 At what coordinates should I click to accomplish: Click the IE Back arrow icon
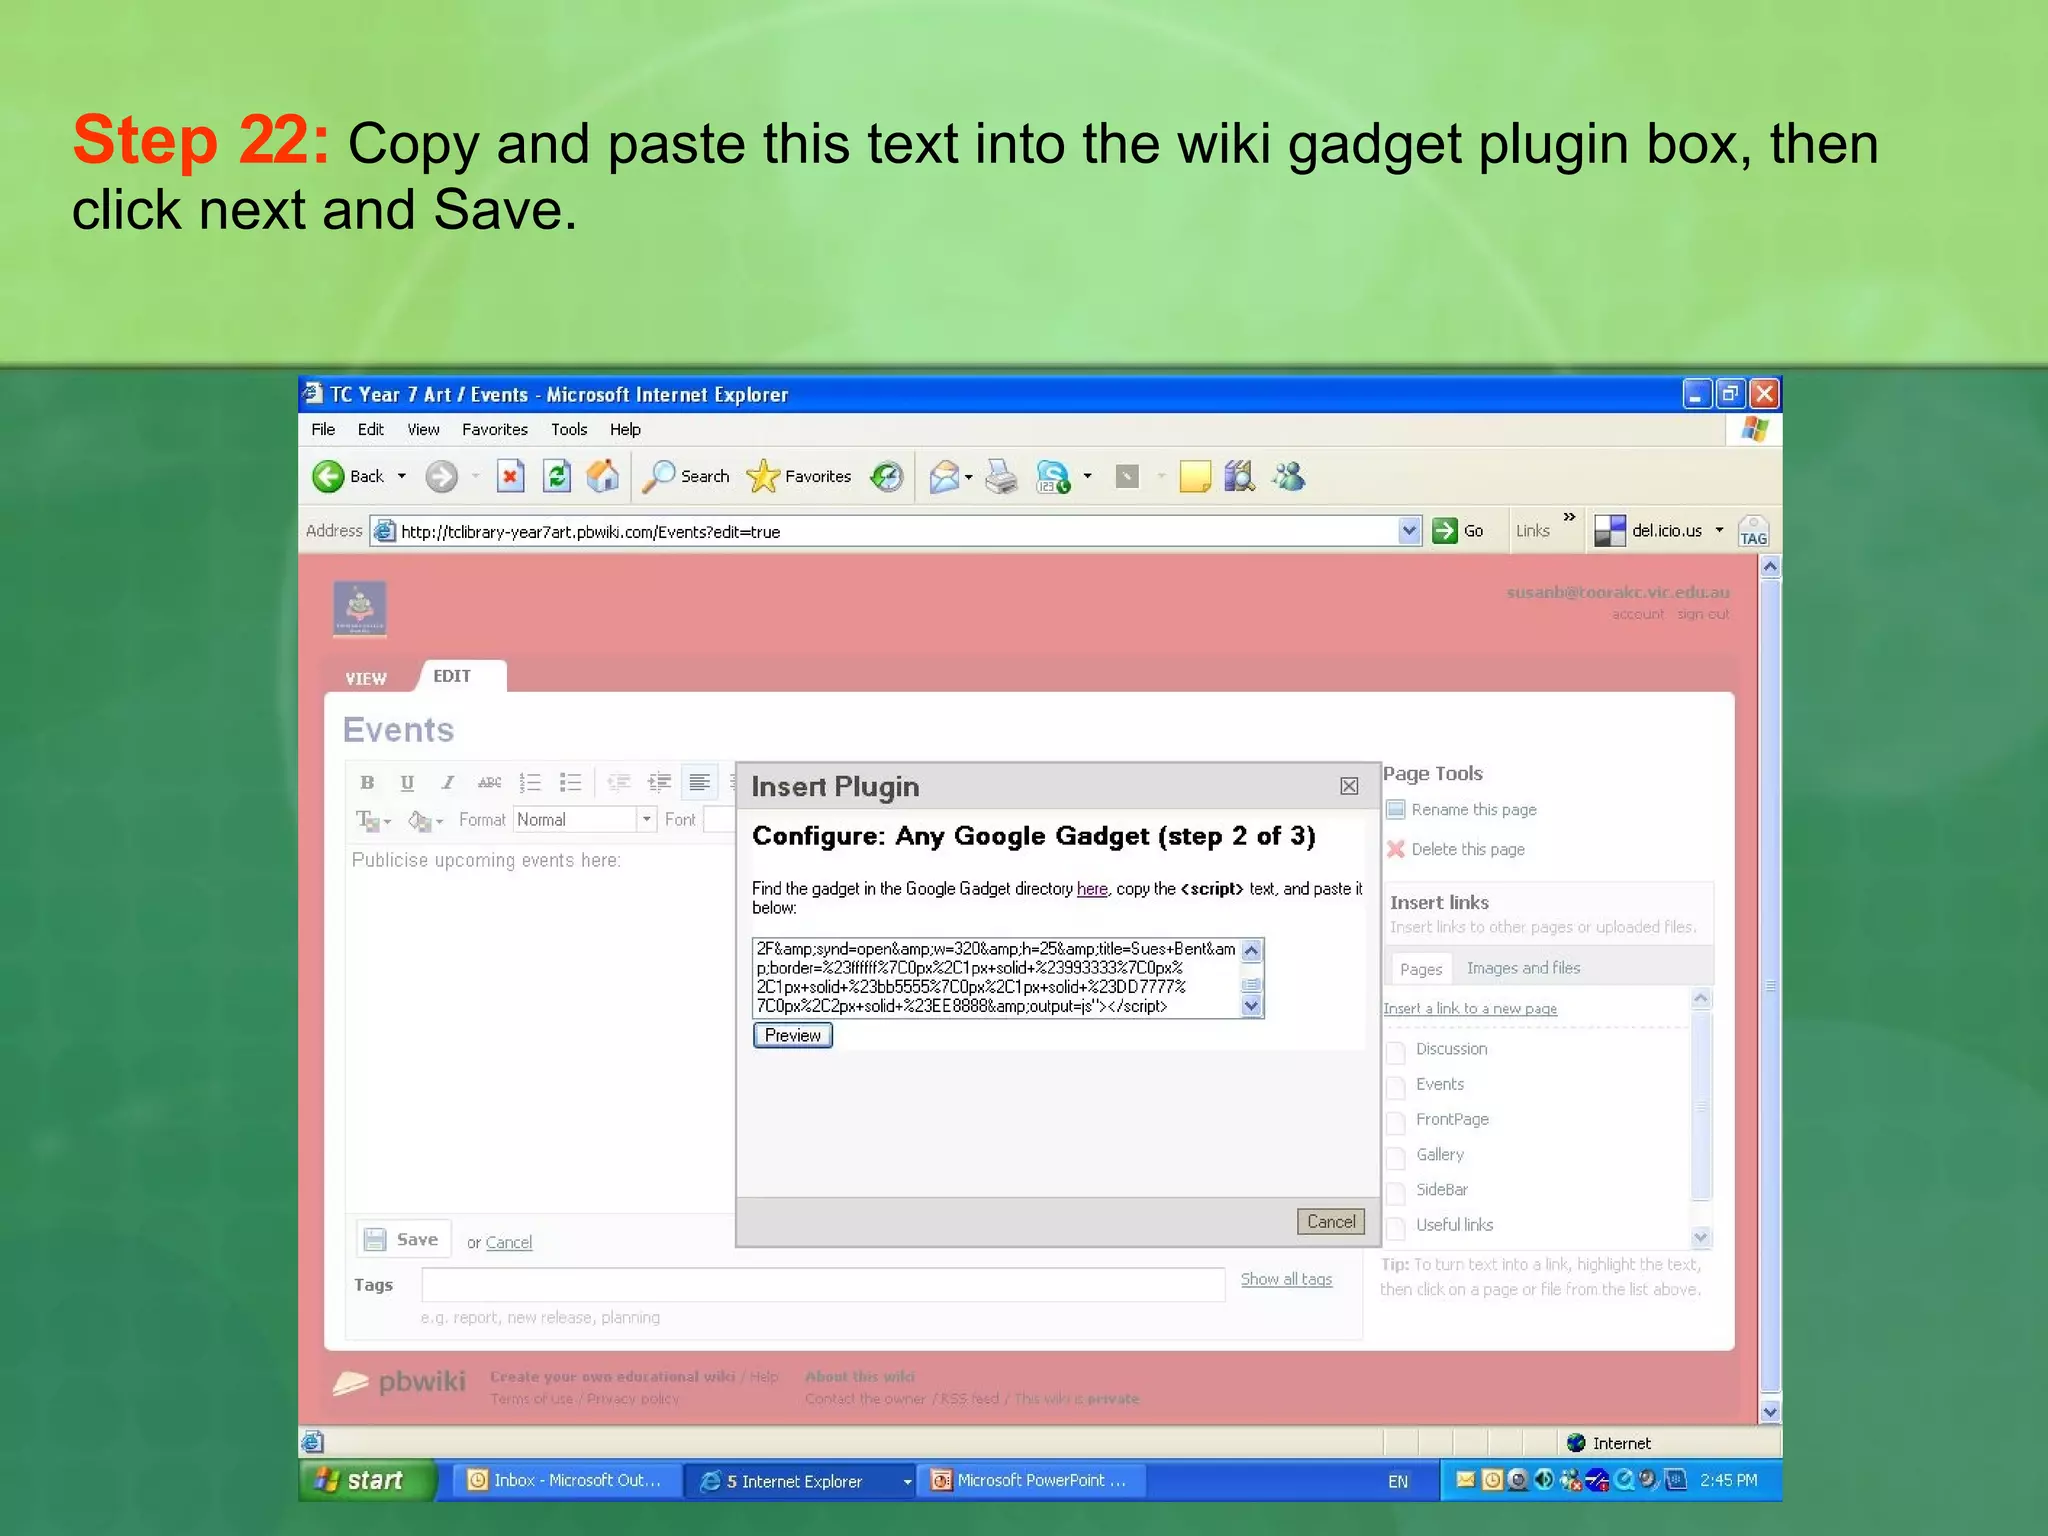(328, 477)
